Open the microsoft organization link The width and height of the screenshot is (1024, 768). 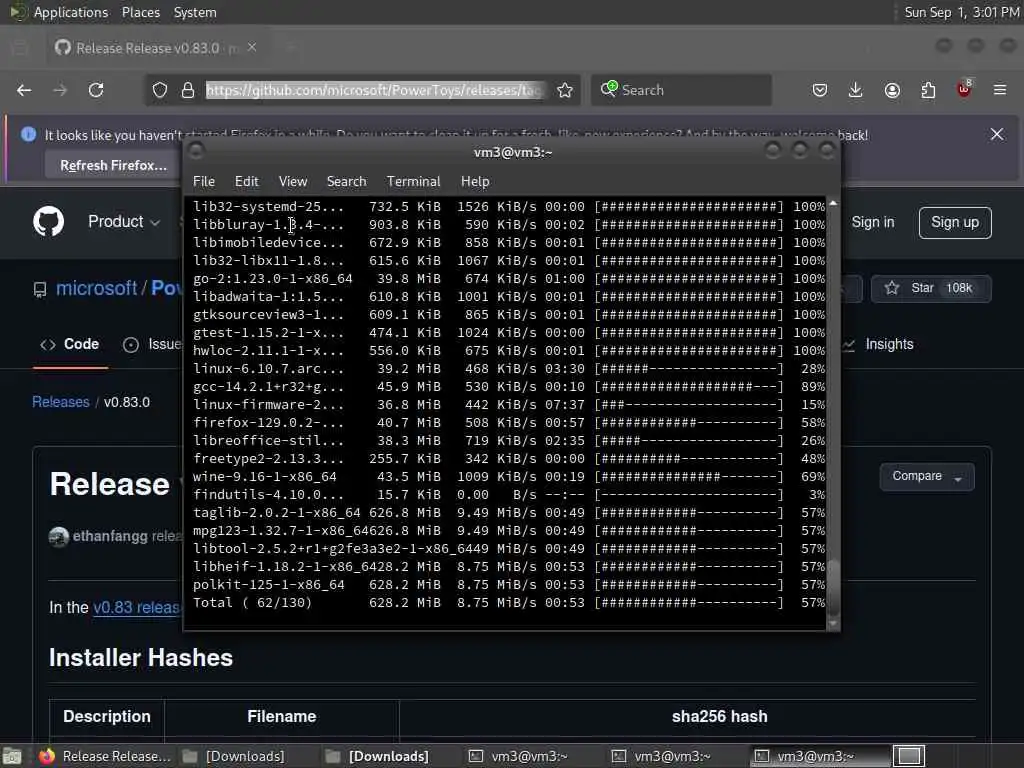[x=96, y=288]
